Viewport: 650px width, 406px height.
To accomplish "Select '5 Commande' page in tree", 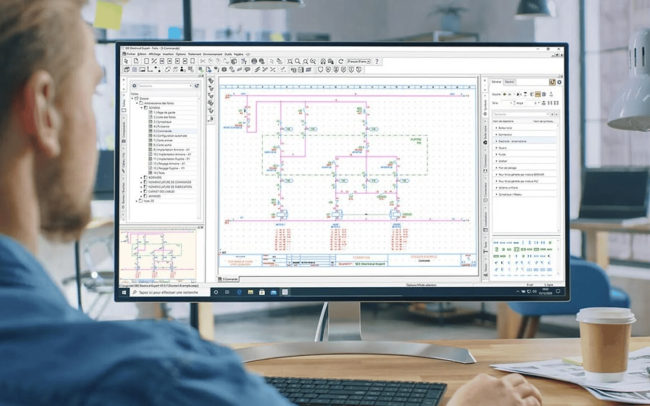I will [x=161, y=131].
